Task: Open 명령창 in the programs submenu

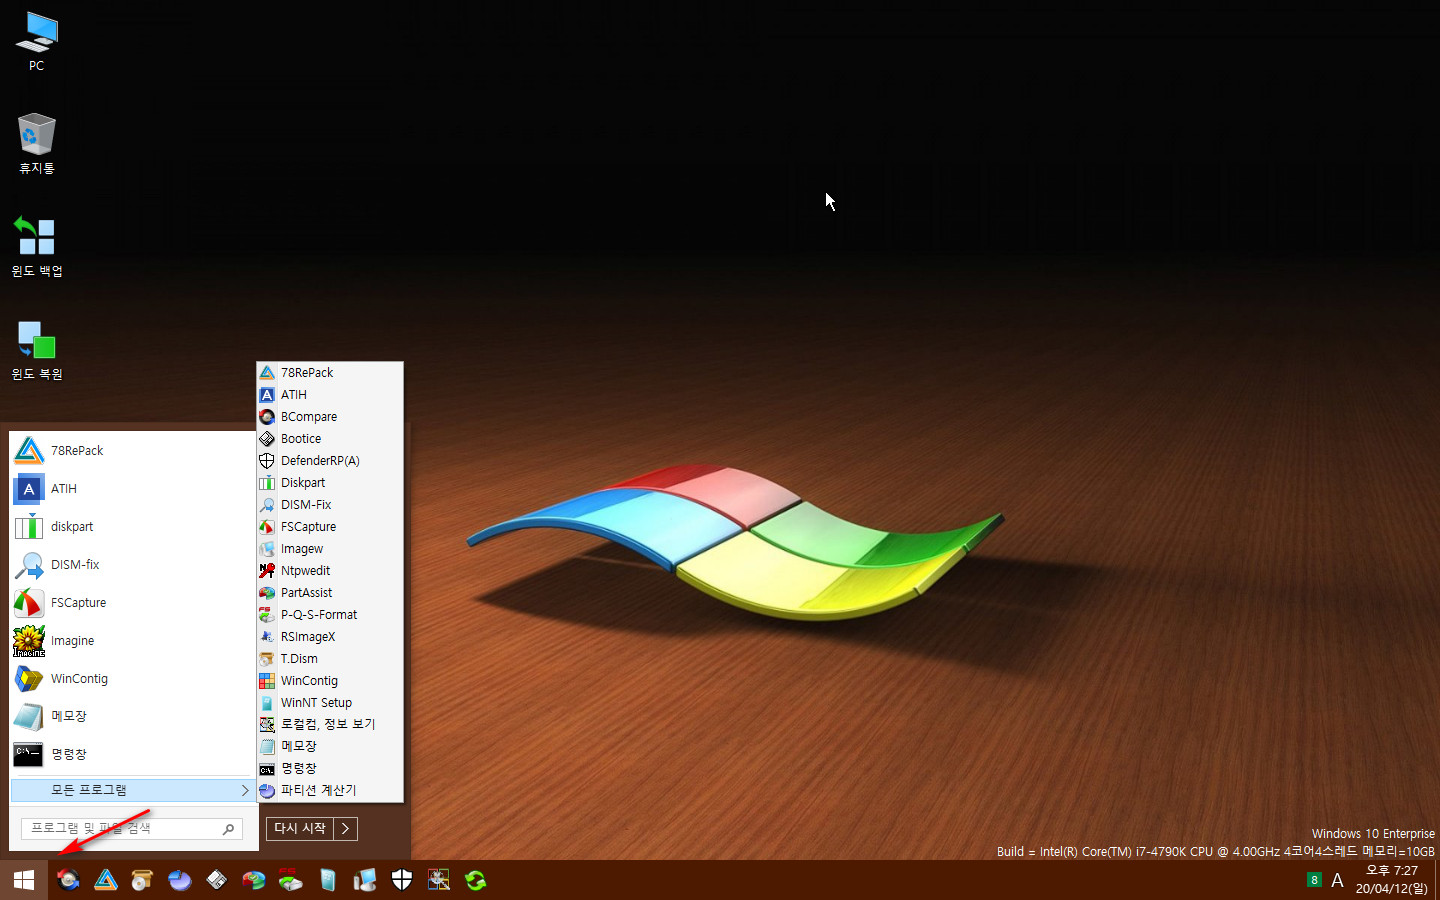Action: (x=330, y=768)
